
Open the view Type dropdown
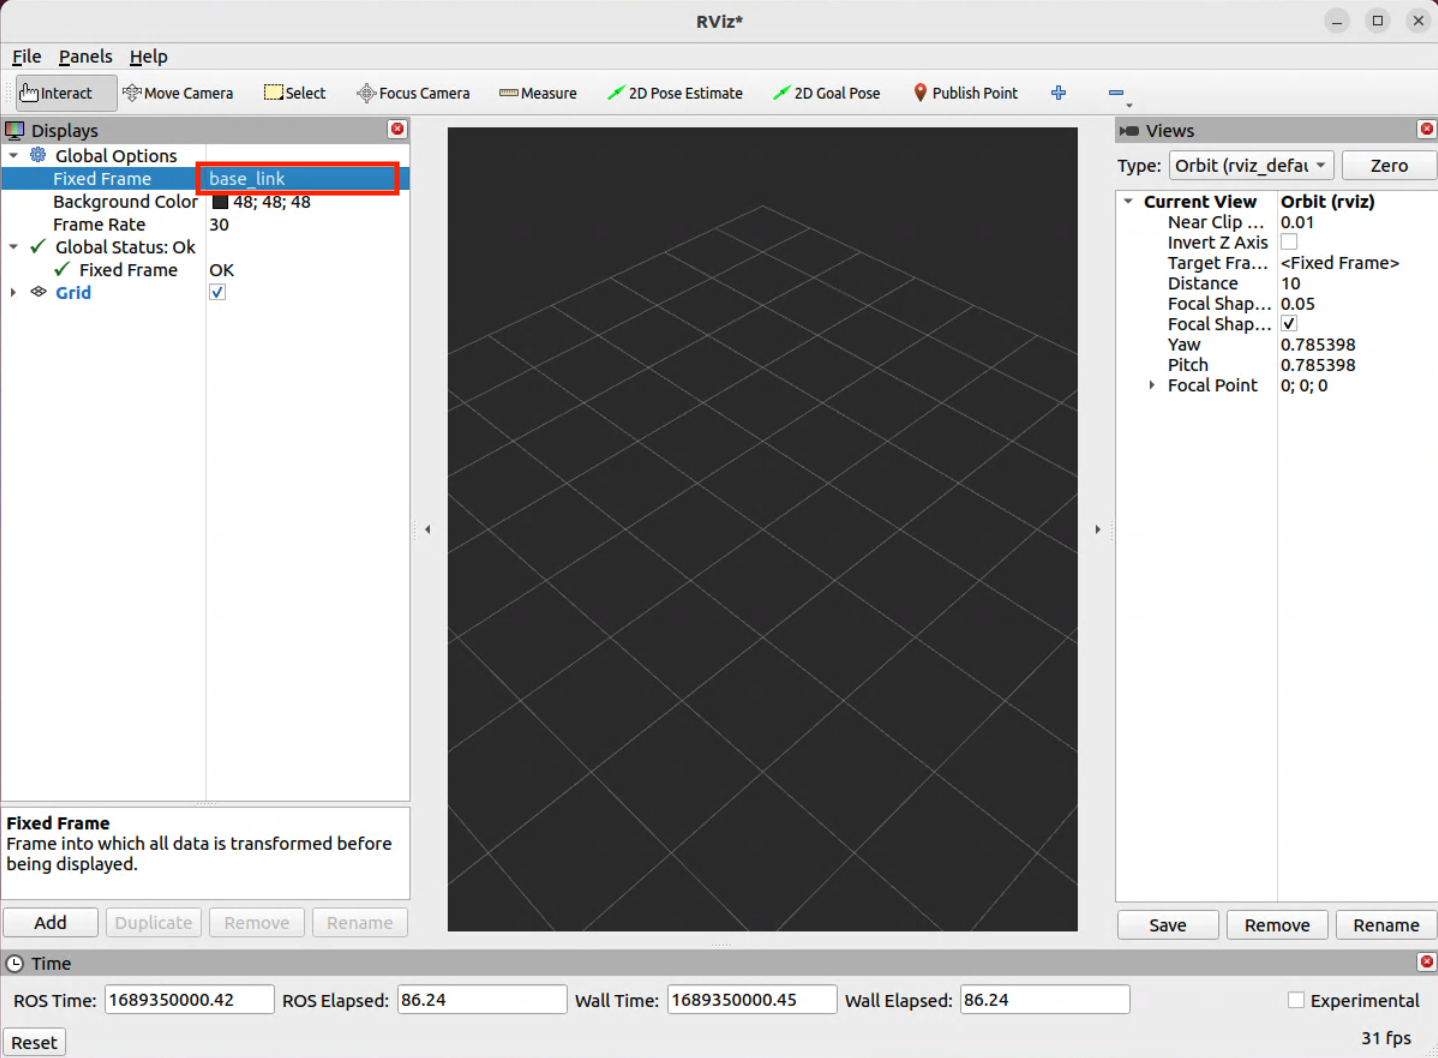1251,165
